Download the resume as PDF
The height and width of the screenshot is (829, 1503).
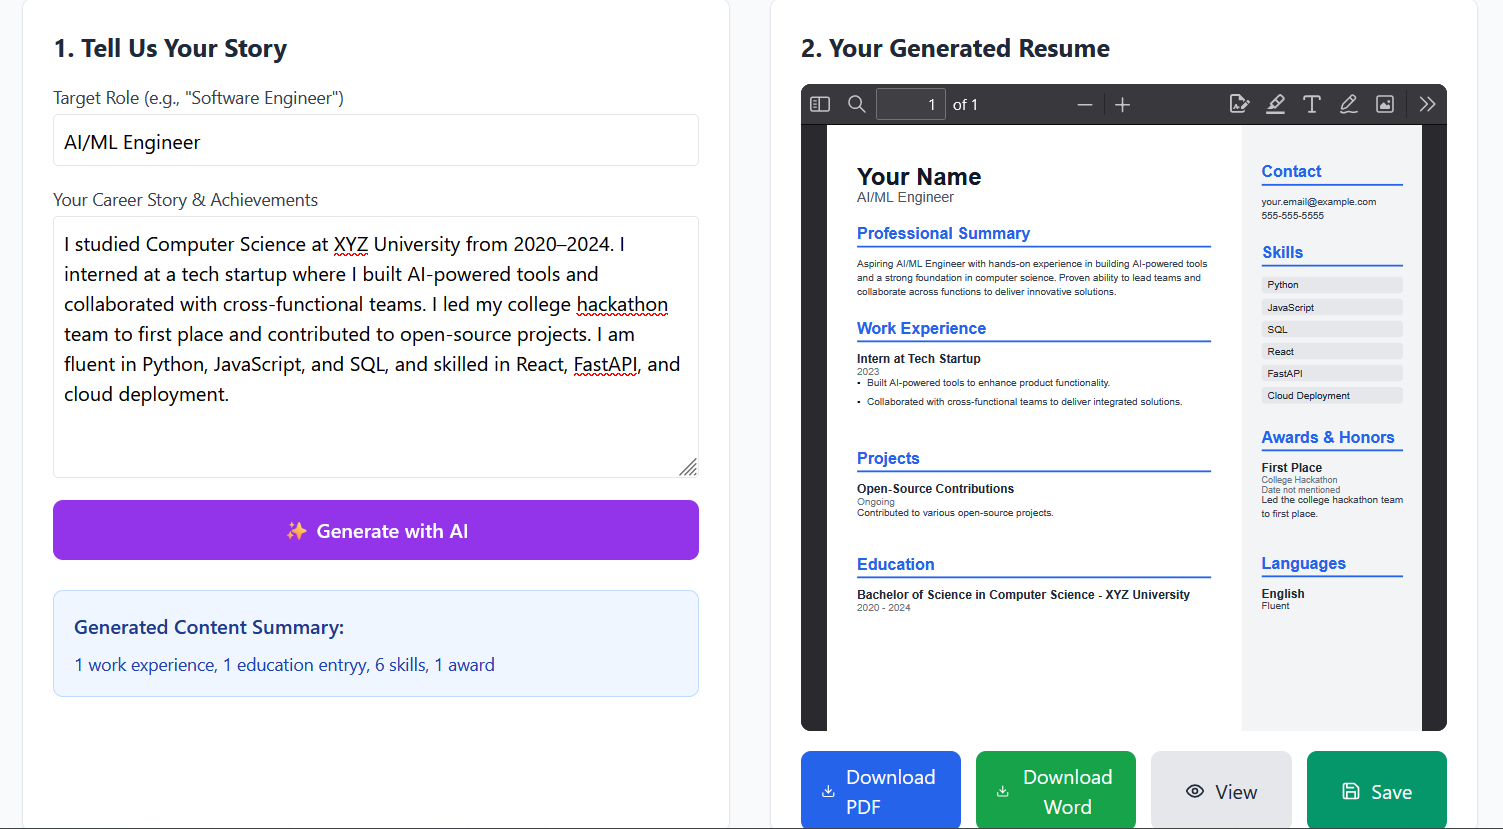point(880,789)
